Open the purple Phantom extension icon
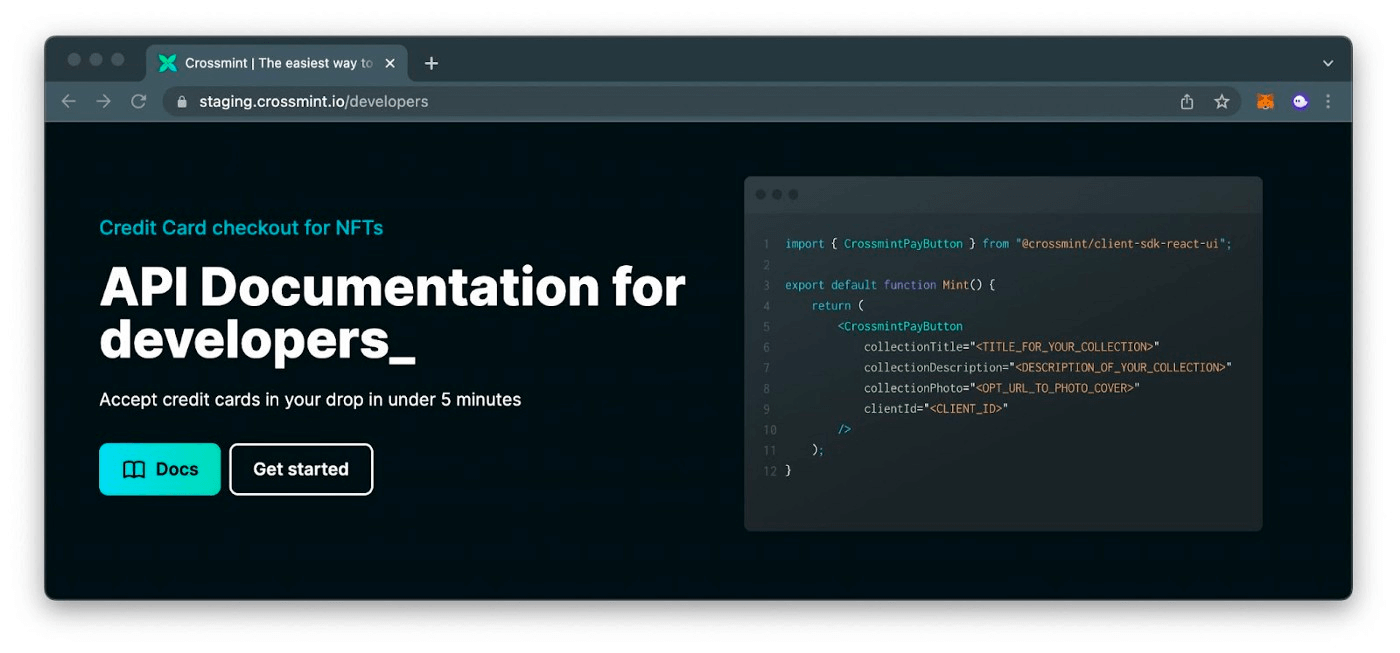Viewport: 1400px width, 653px height. [x=1300, y=101]
